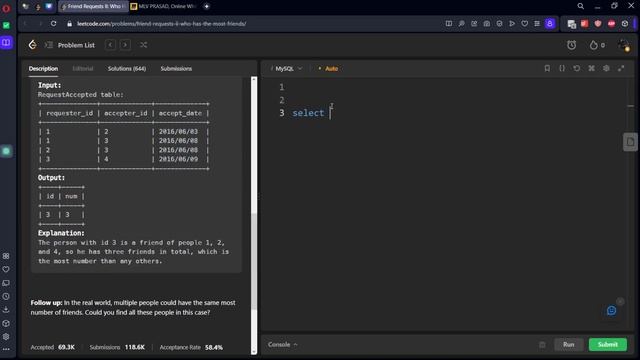The image size is (640, 360).
Task: Expand the editor to fullscreen
Action: pyautogui.click(x=621, y=69)
